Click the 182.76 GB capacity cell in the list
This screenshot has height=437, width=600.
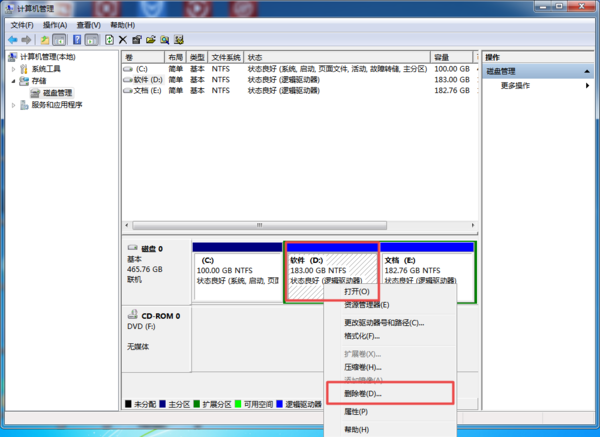coord(452,90)
